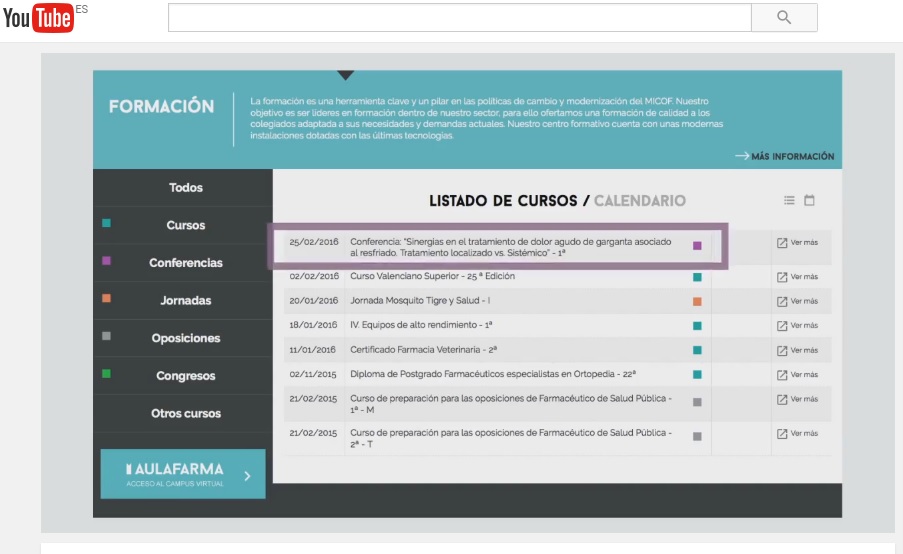Click the YouTube logo
Image resolution: width=903 pixels, height=554 pixels.
click(38, 17)
